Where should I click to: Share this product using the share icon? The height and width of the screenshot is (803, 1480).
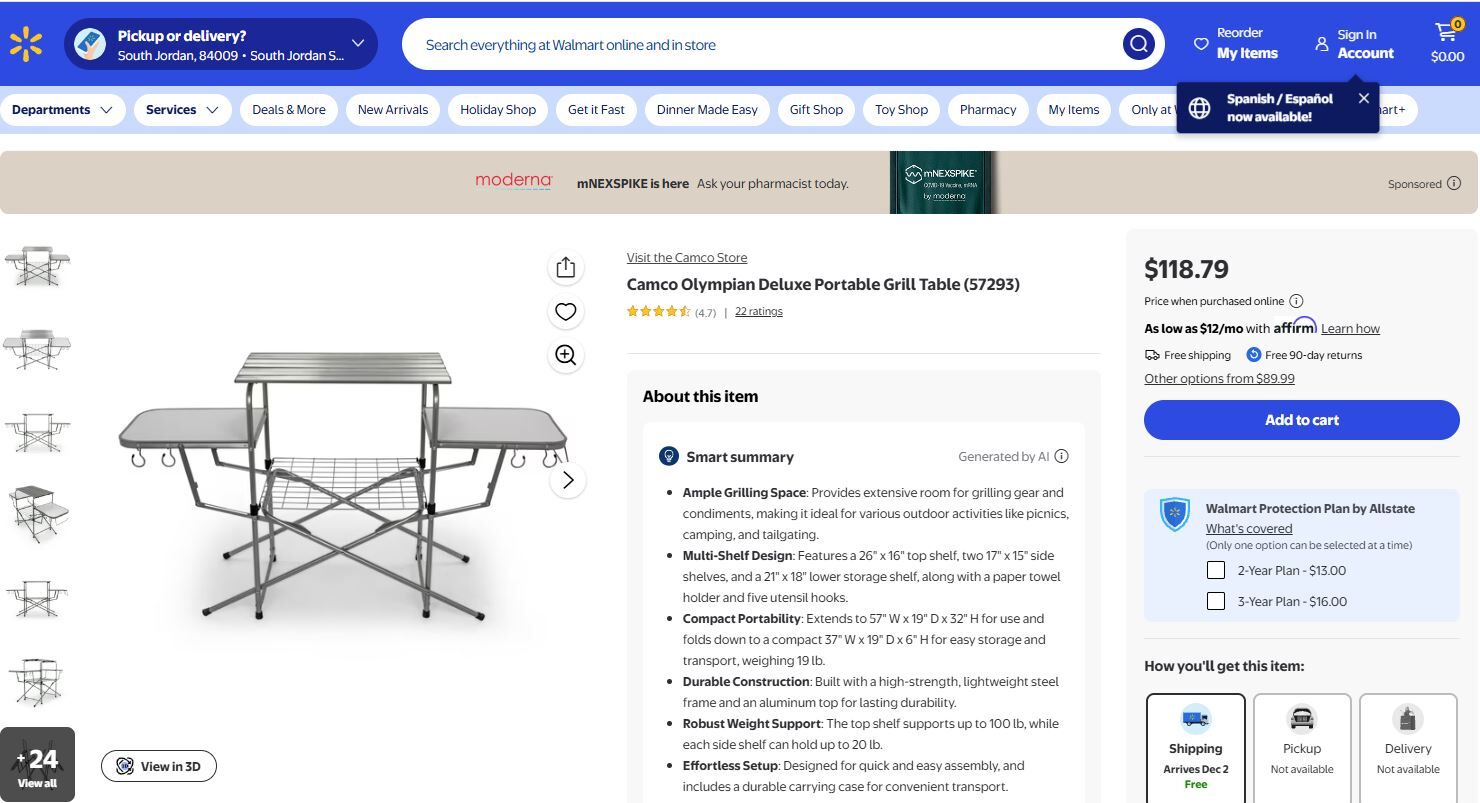coord(566,267)
